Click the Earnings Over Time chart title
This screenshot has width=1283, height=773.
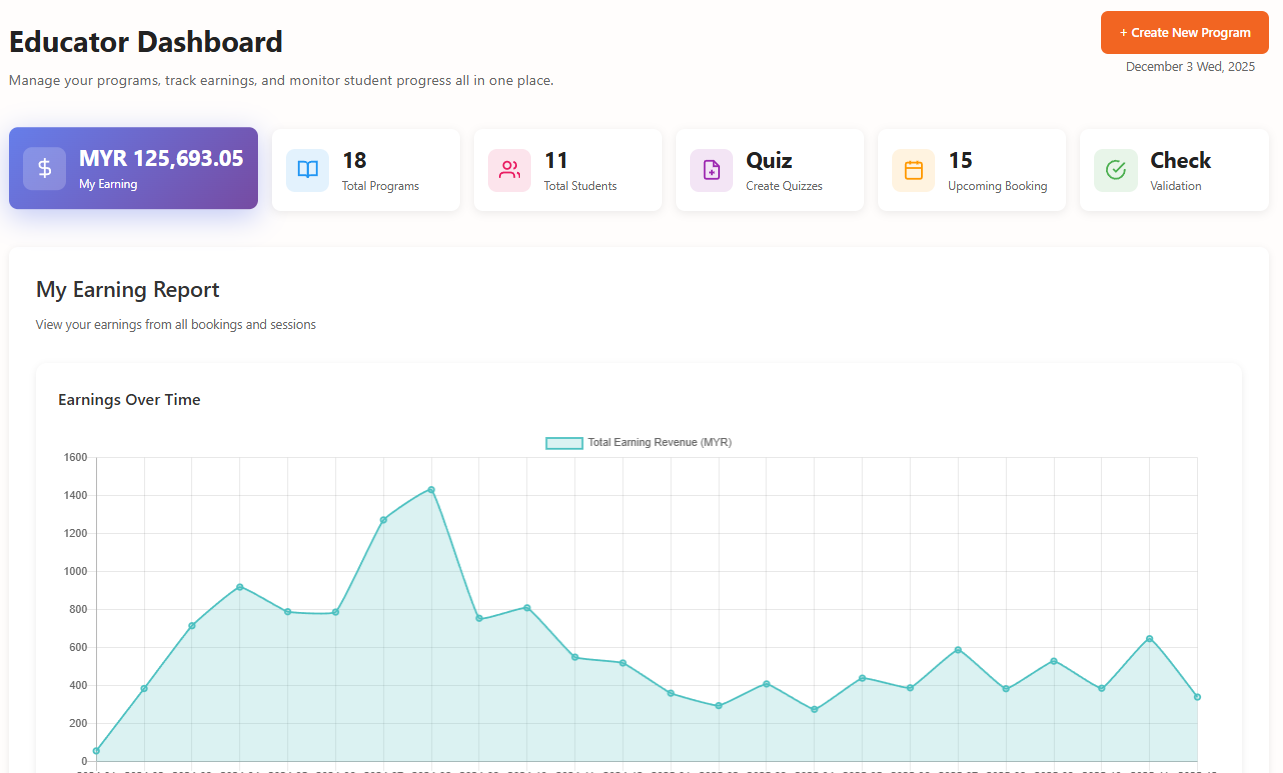(129, 400)
